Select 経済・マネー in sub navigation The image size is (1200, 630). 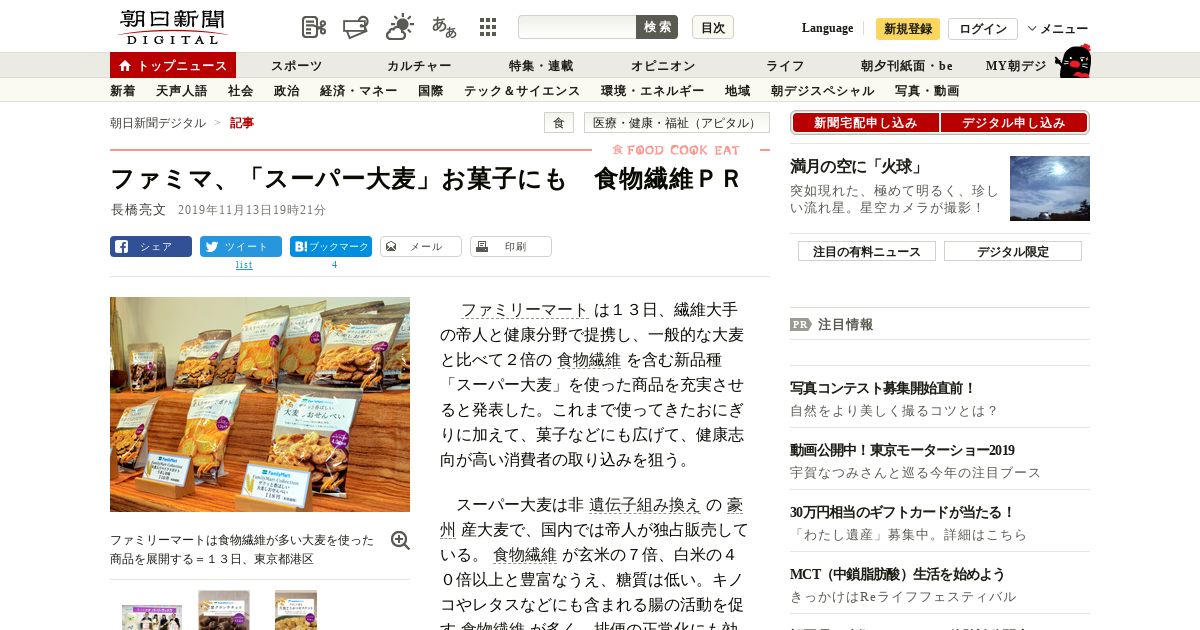pos(359,90)
